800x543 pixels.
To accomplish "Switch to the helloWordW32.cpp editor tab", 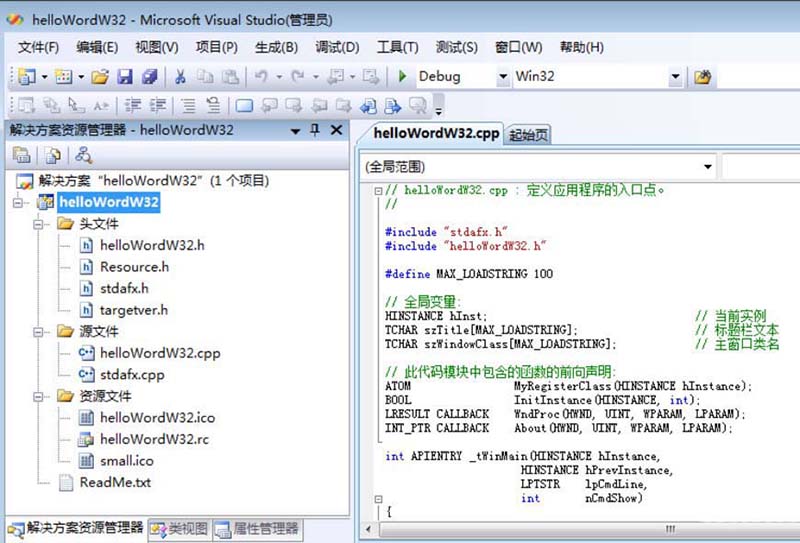I will (436, 133).
